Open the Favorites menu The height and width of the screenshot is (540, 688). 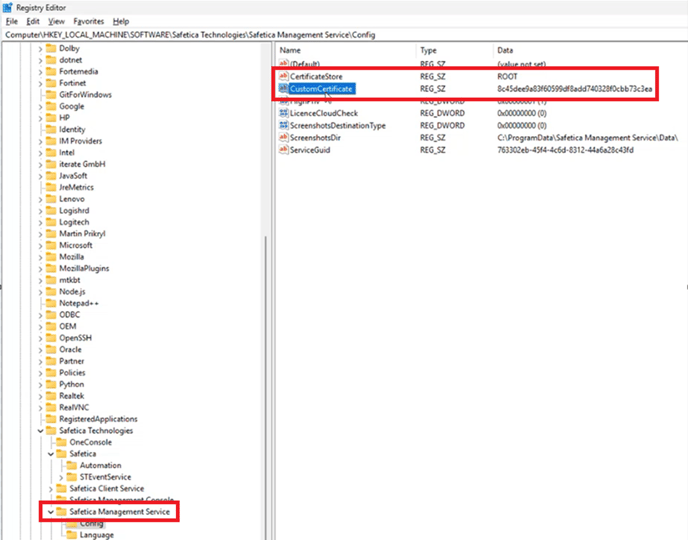point(89,21)
